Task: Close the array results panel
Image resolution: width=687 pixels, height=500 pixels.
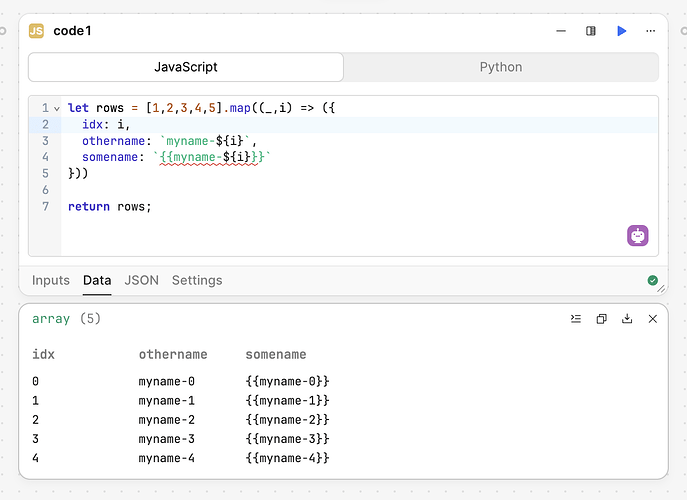Action: 653,319
